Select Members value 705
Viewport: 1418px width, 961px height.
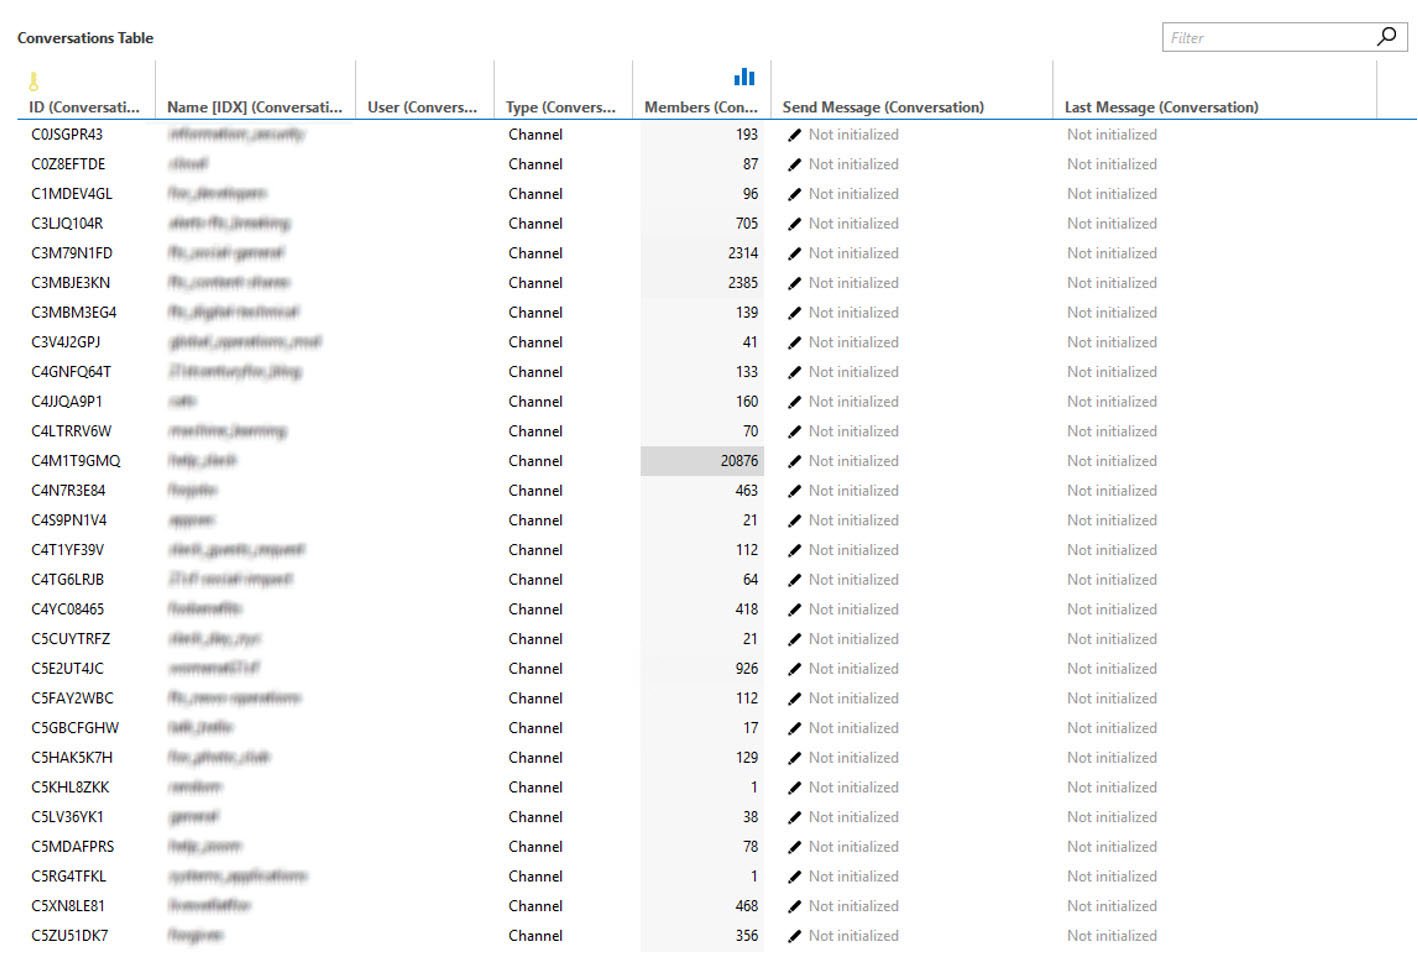747,223
